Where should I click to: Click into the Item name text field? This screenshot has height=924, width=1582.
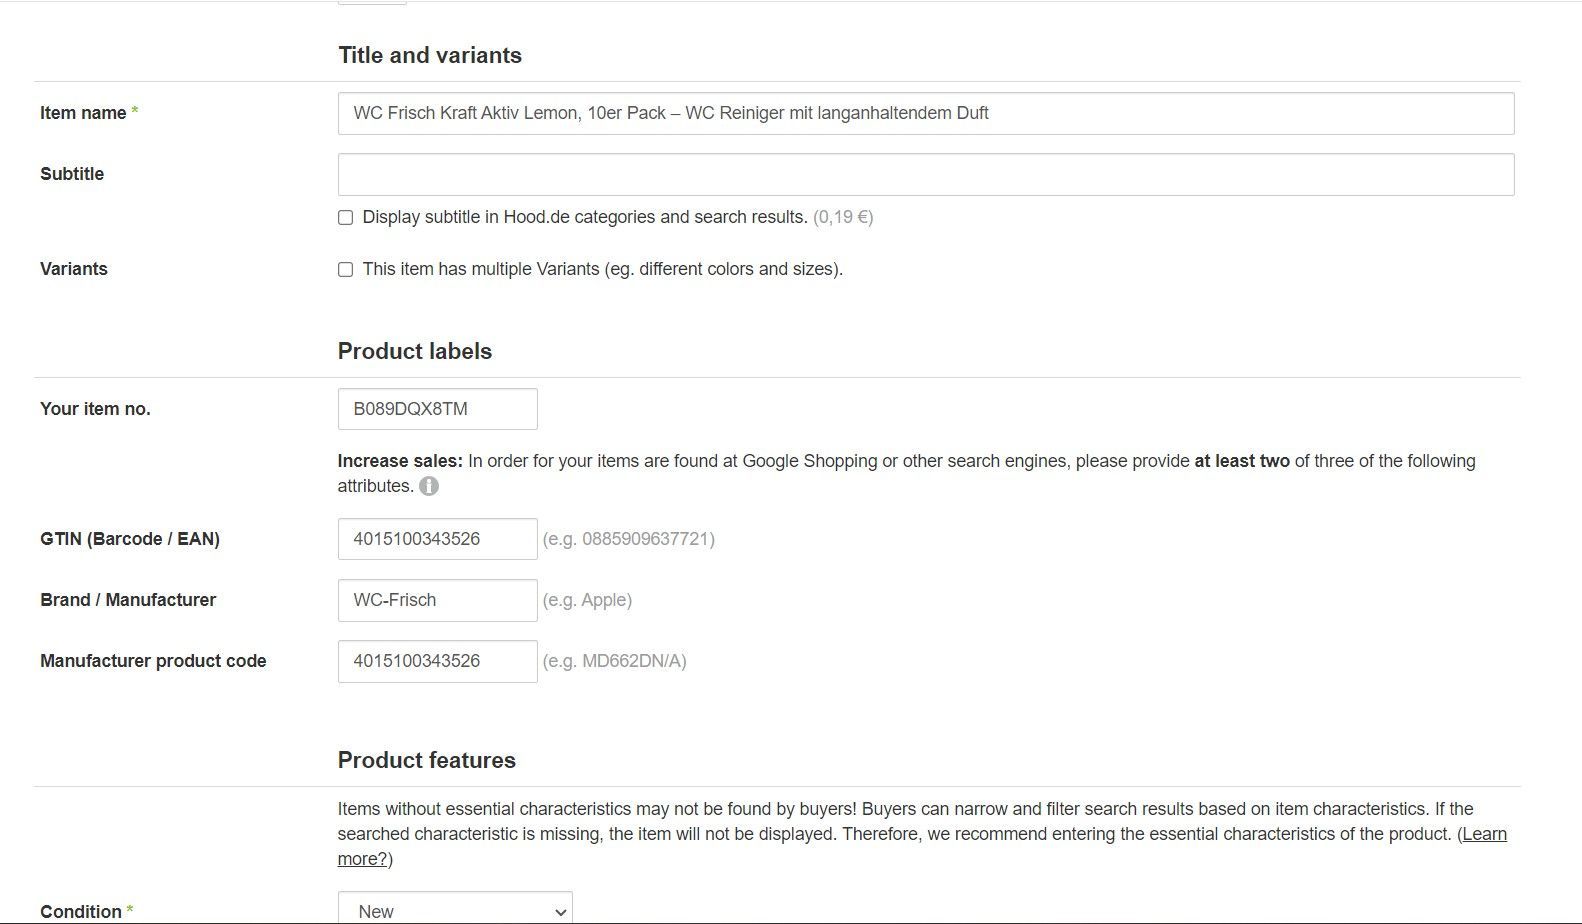[925, 114]
